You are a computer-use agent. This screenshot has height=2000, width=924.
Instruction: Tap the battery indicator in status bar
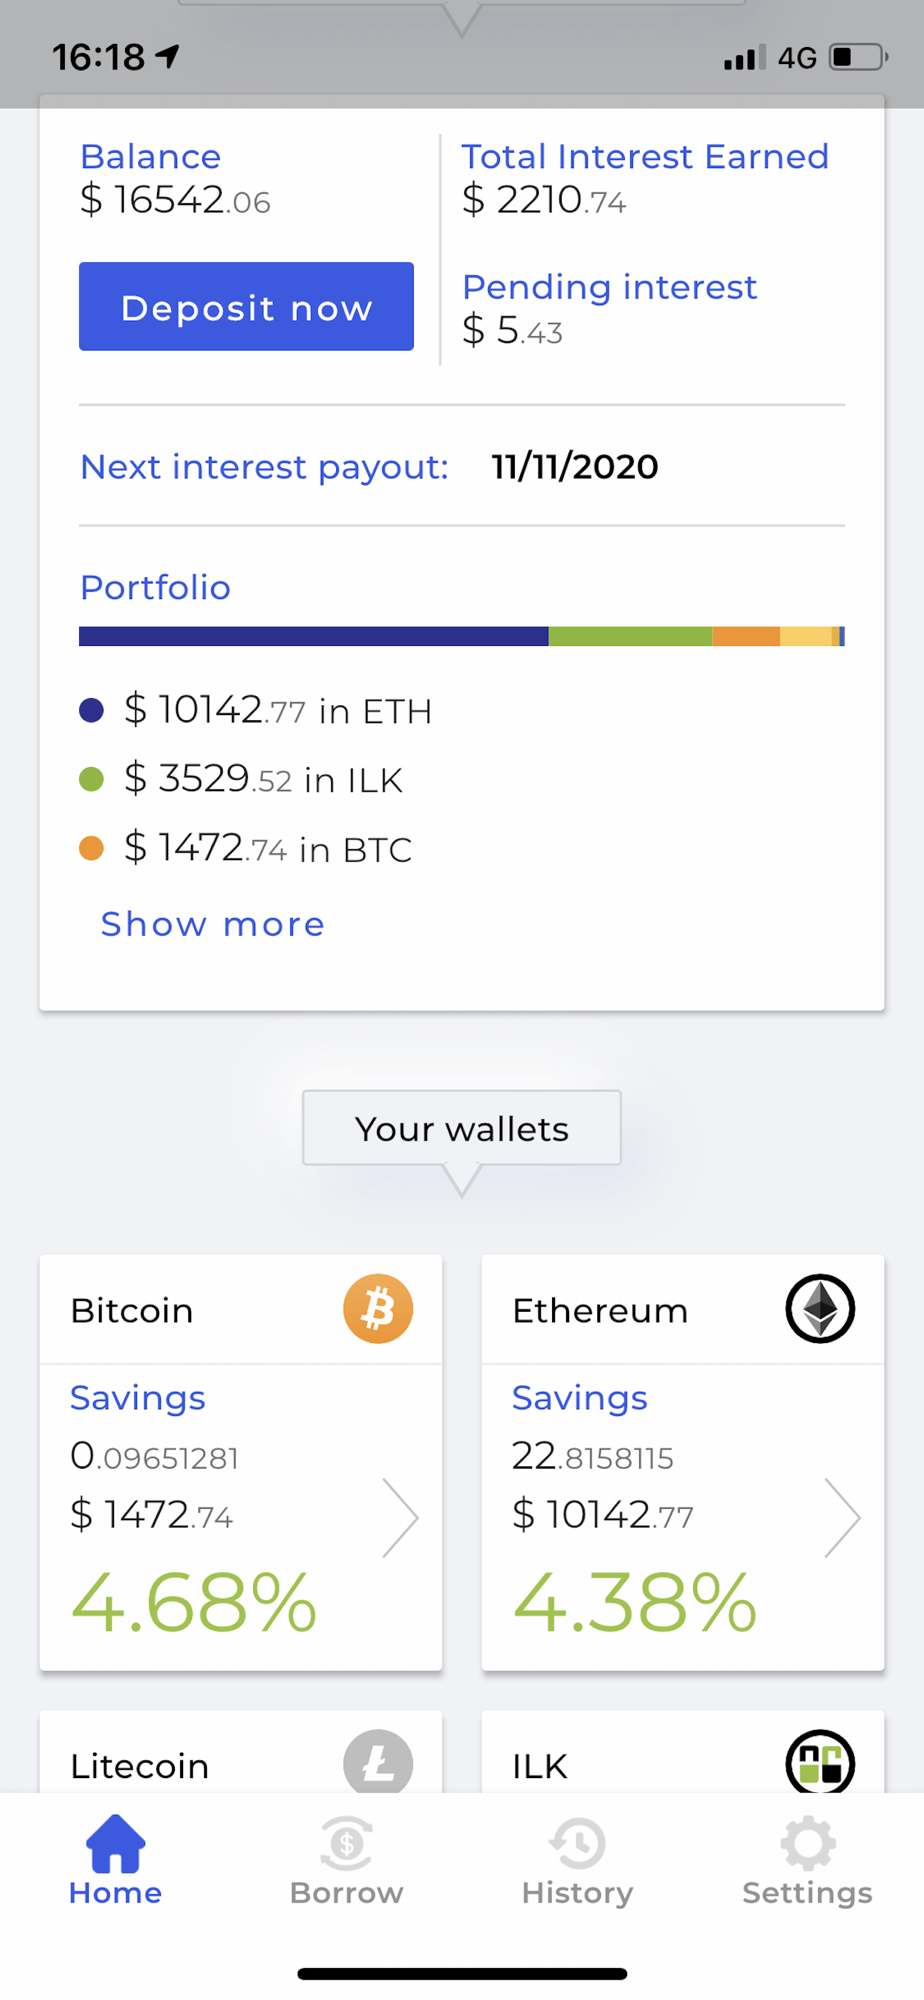click(x=857, y=57)
